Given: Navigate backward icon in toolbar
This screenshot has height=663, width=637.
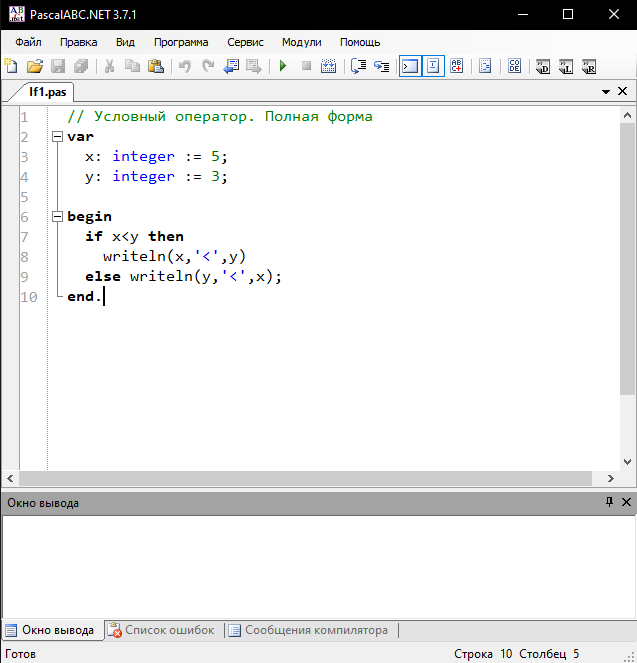Looking at the screenshot, I should [x=231, y=66].
